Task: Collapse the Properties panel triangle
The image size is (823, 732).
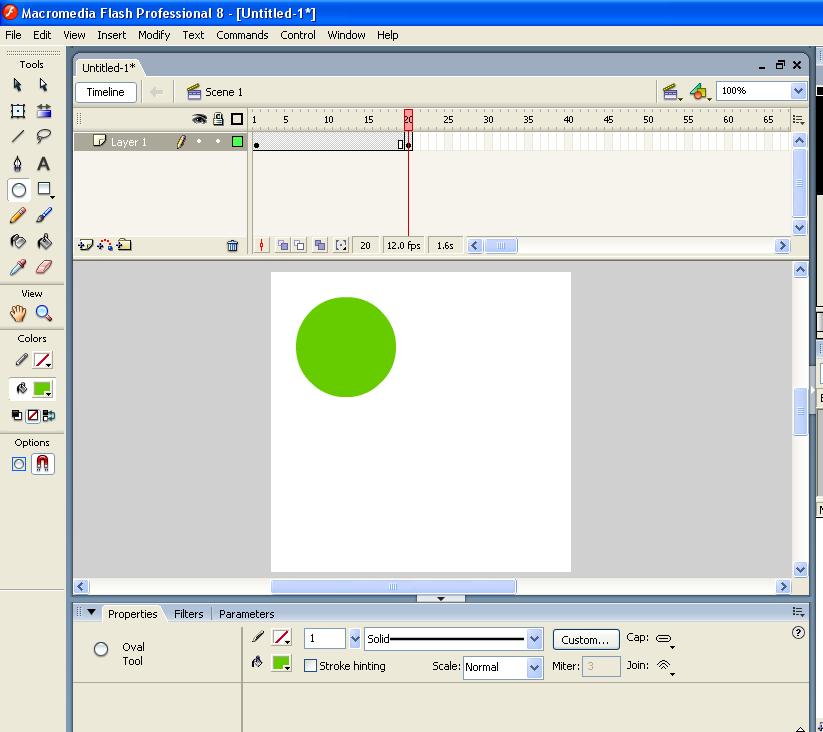Action: 91,612
